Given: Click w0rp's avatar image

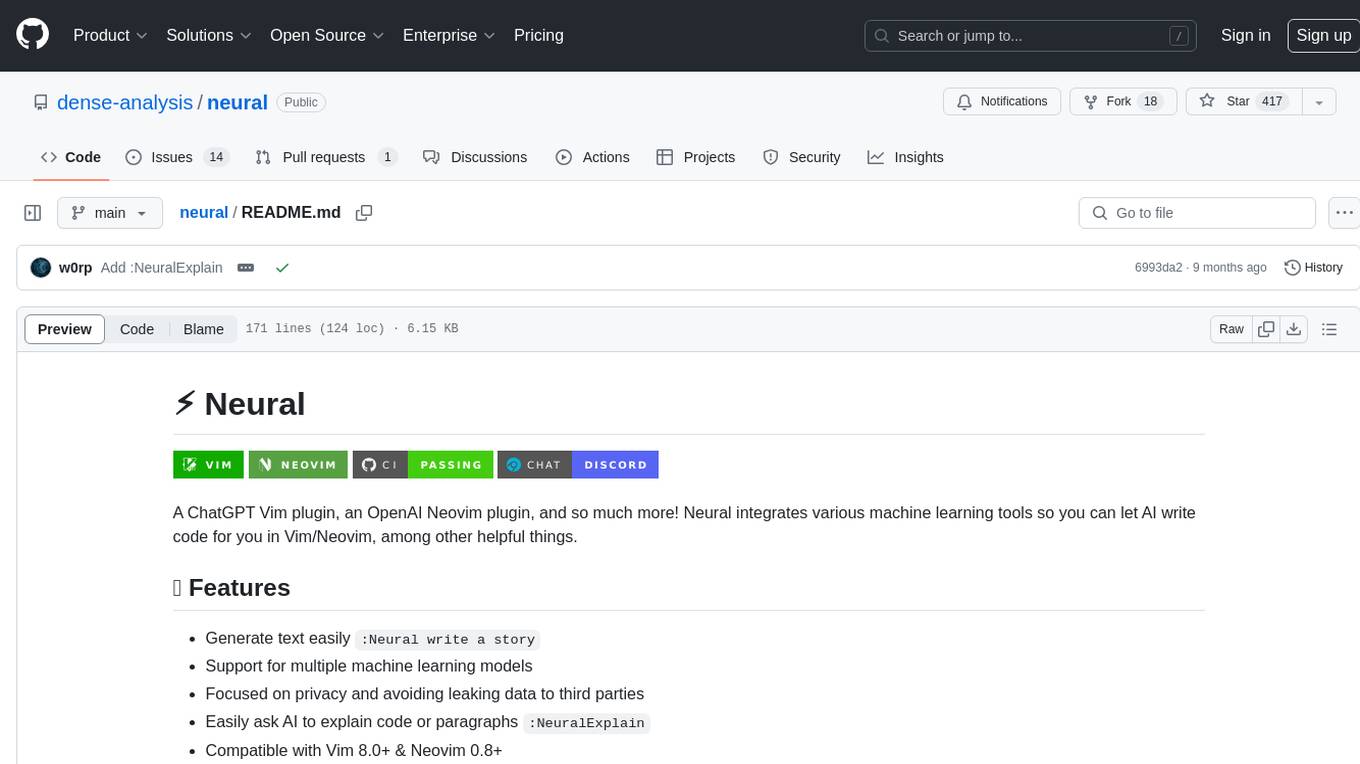Looking at the screenshot, I should tap(41, 268).
